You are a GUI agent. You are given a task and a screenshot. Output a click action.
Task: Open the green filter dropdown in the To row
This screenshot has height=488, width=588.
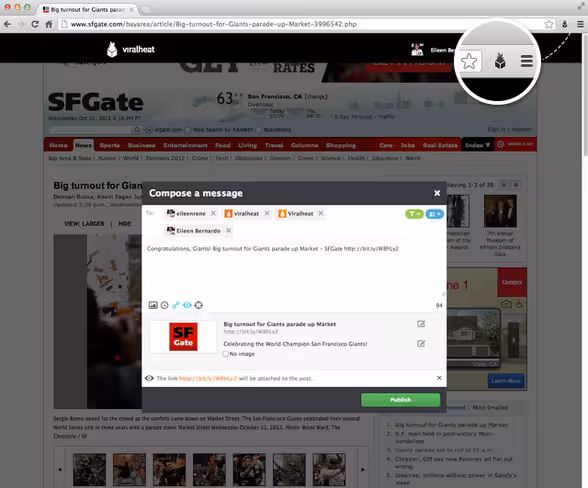414,214
